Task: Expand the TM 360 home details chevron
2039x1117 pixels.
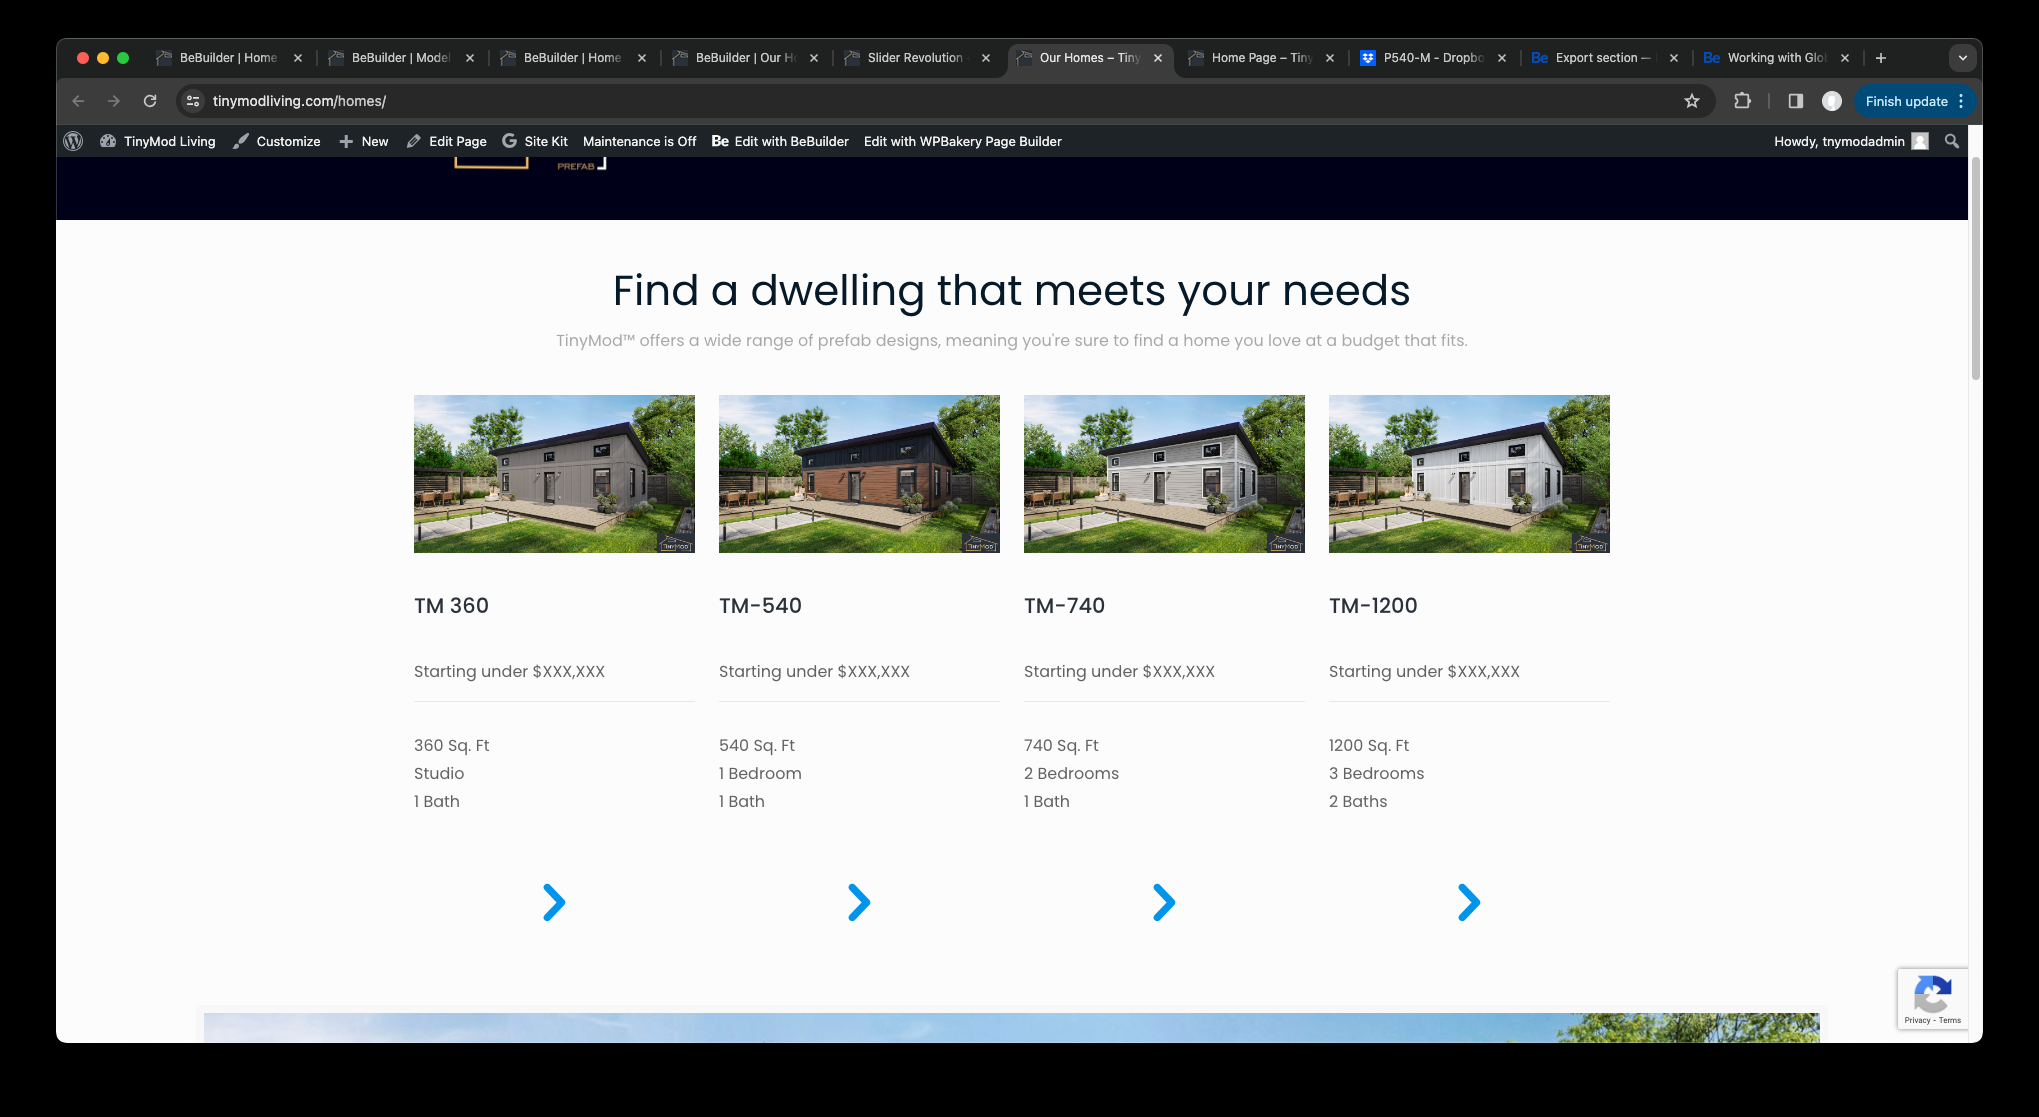Action: (554, 900)
